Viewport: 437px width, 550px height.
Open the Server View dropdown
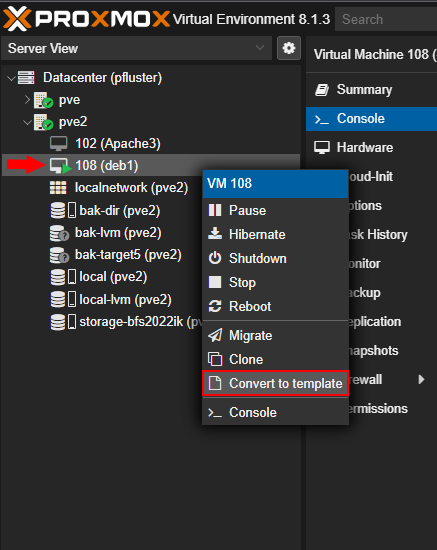tap(136, 48)
